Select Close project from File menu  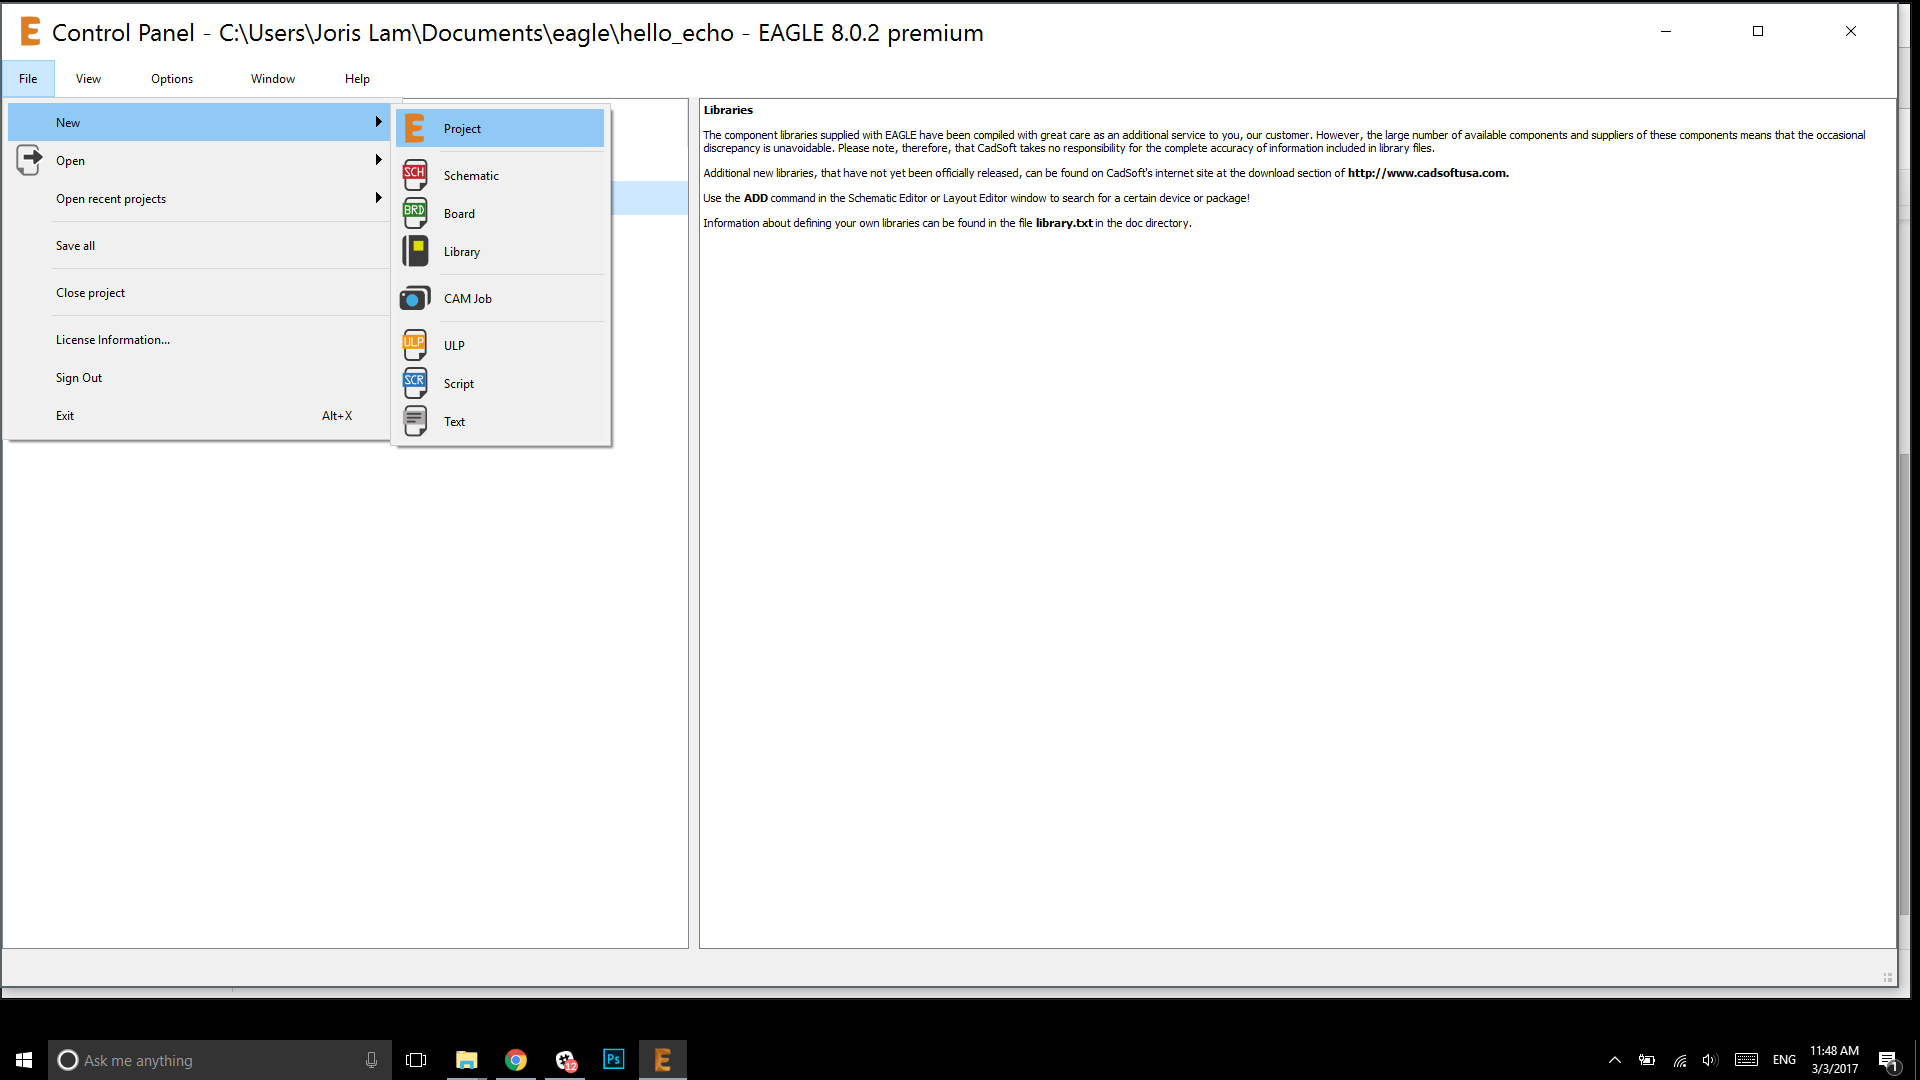(90, 293)
